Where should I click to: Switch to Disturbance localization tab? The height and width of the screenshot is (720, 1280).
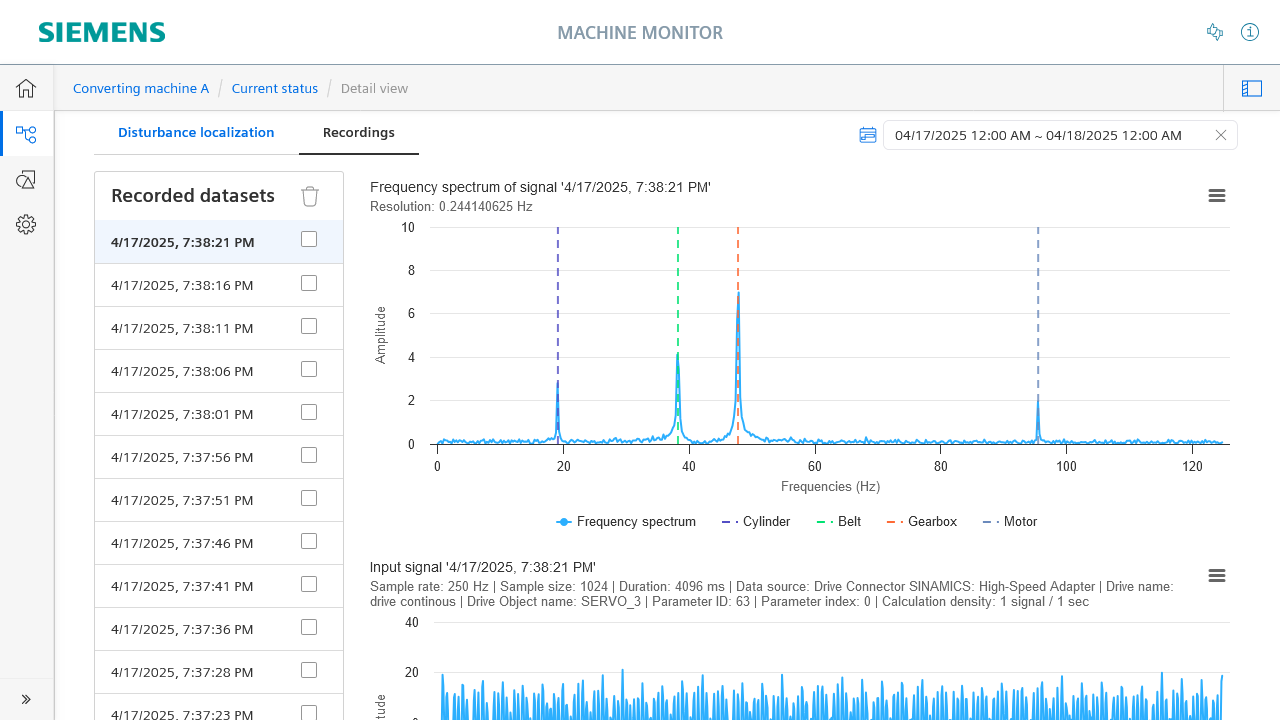[196, 133]
